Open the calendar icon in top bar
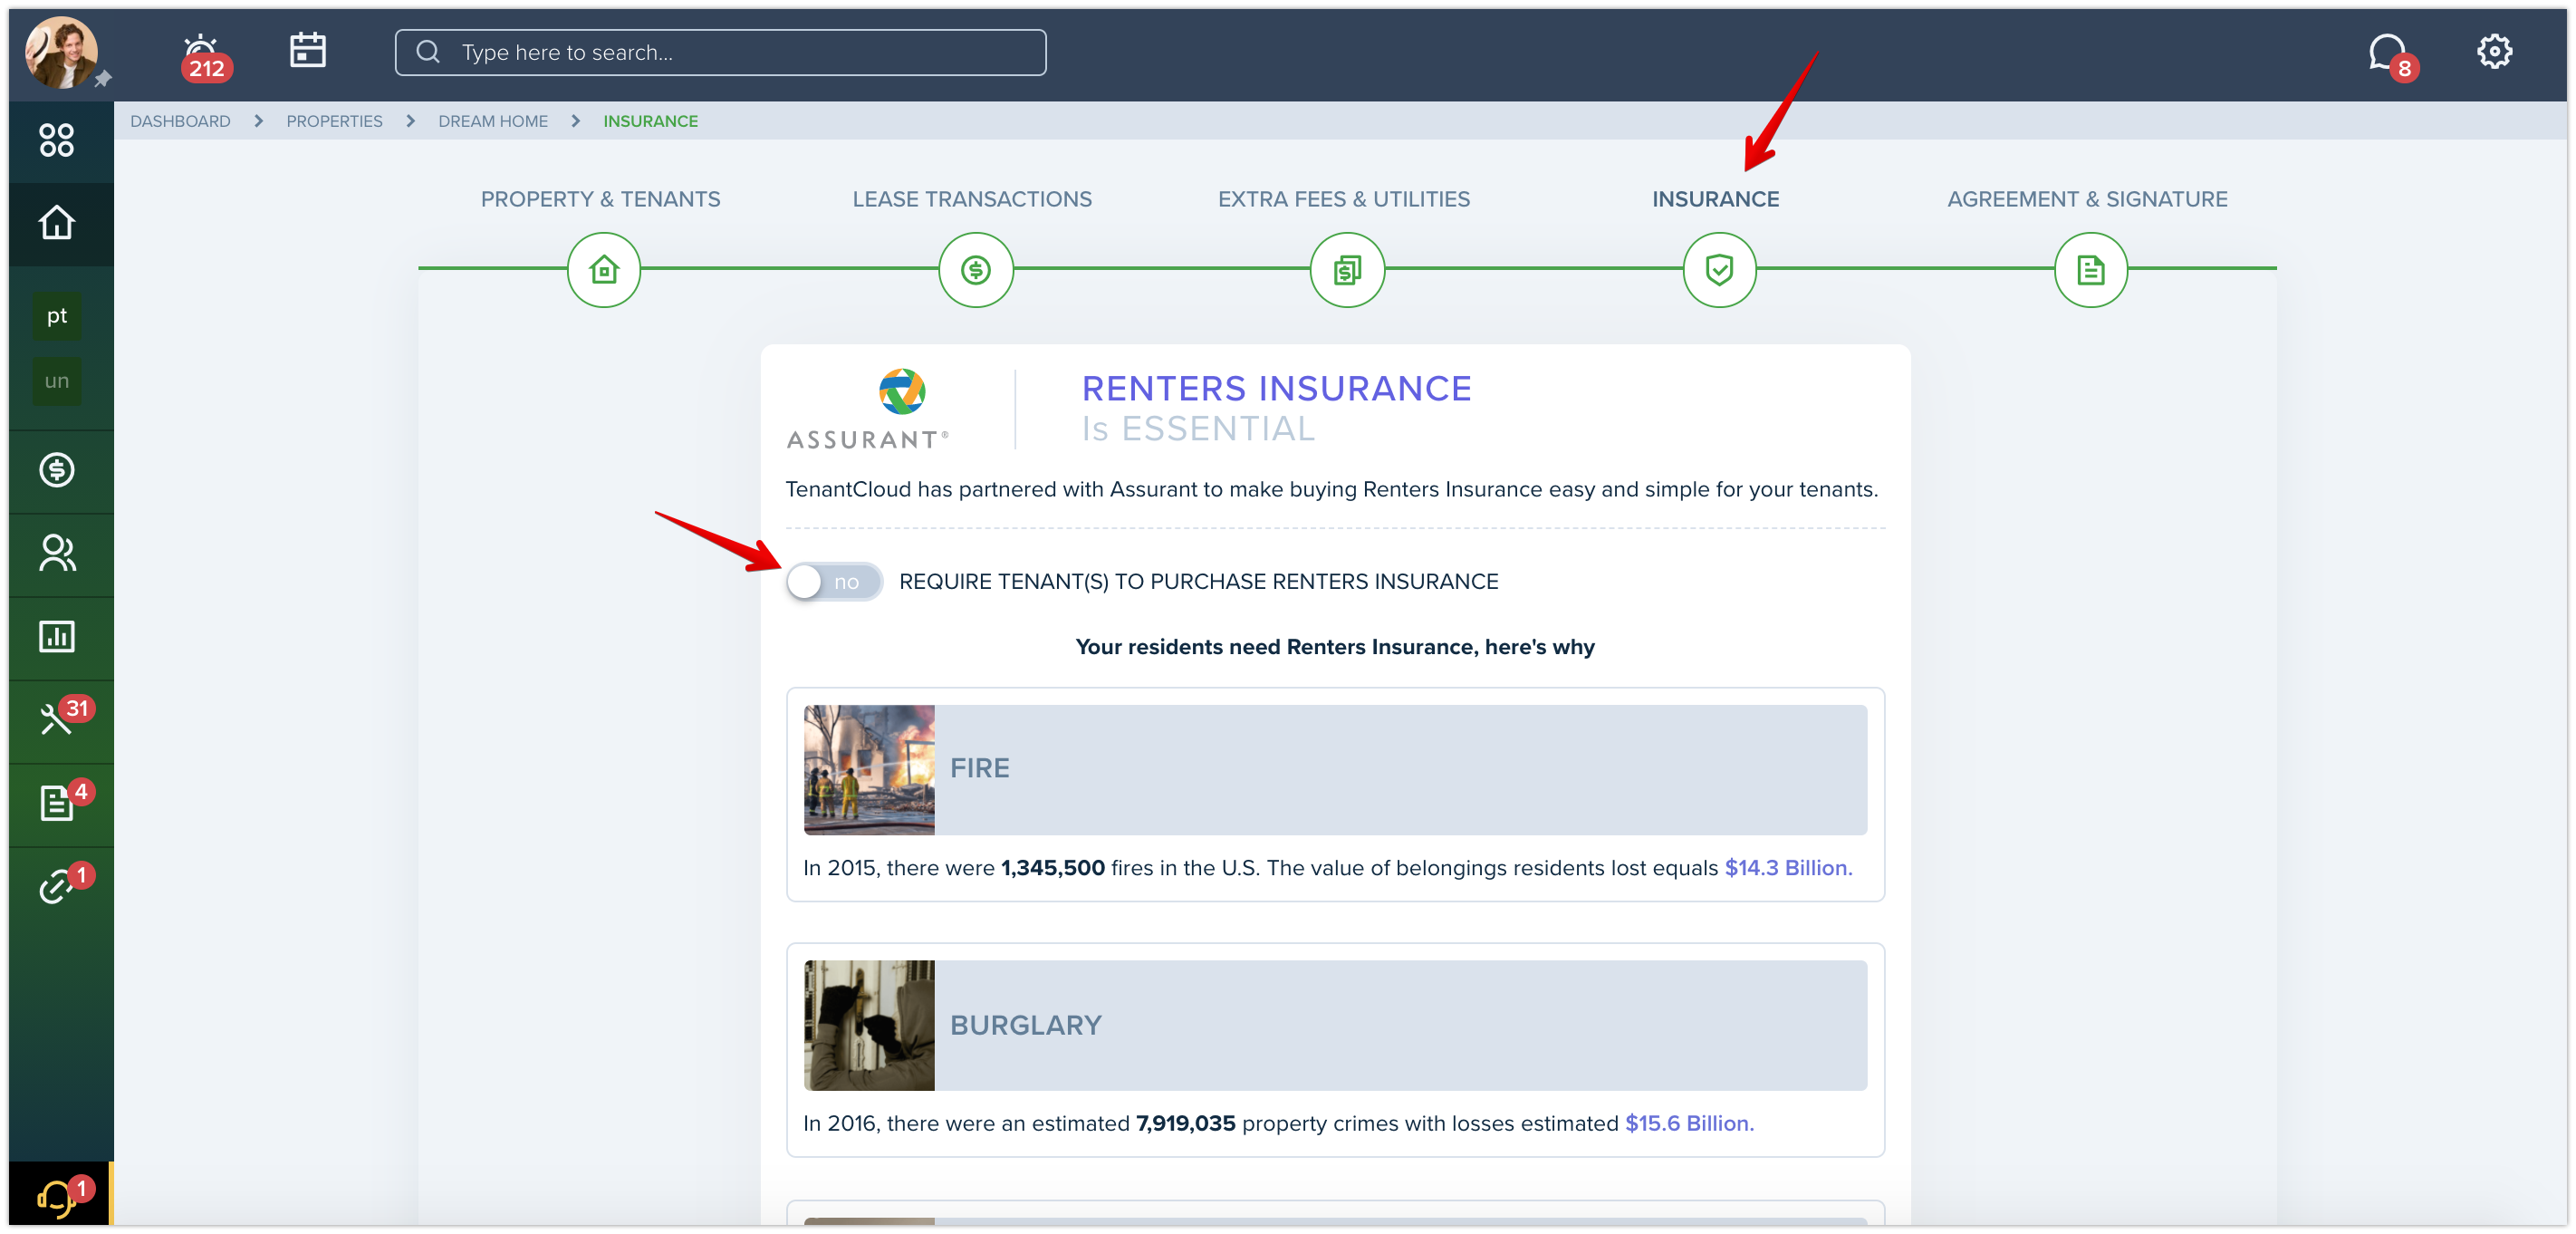This screenshot has height=1234, width=2576. [x=307, y=50]
